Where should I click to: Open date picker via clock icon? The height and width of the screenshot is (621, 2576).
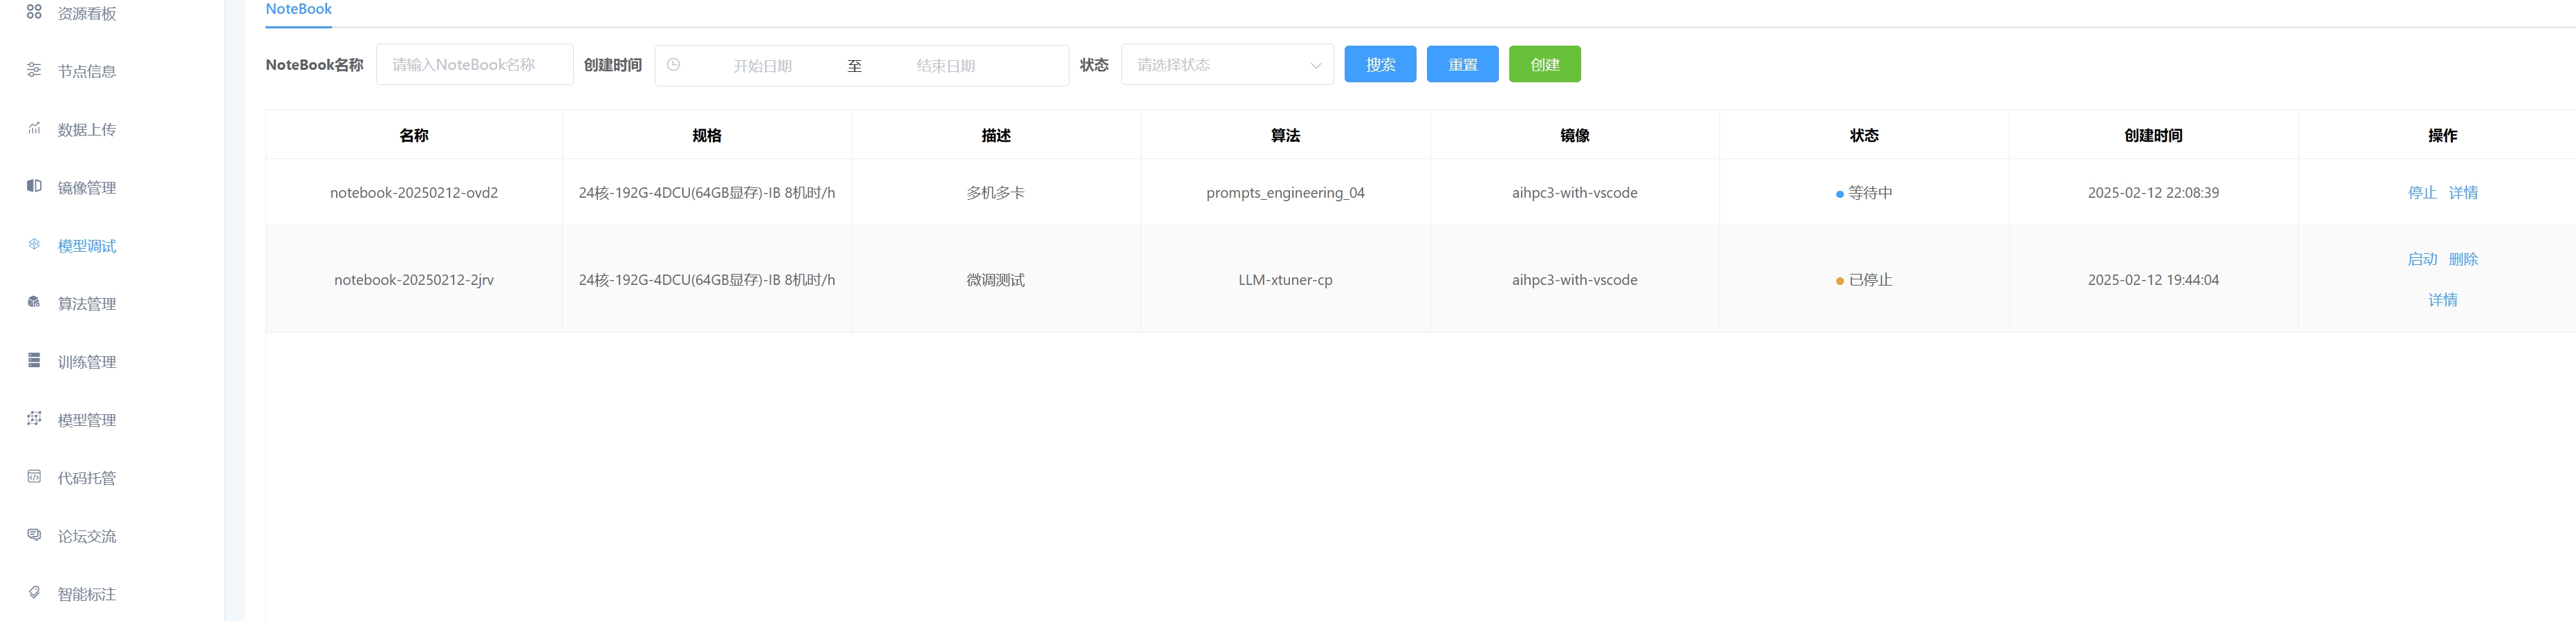click(x=674, y=65)
